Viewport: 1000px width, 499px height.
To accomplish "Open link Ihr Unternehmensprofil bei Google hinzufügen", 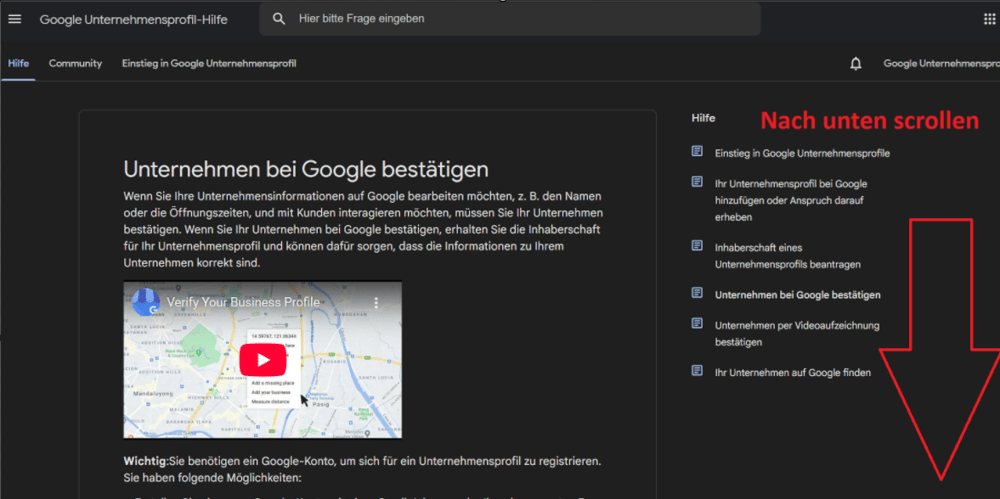I will pyautogui.click(x=791, y=200).
